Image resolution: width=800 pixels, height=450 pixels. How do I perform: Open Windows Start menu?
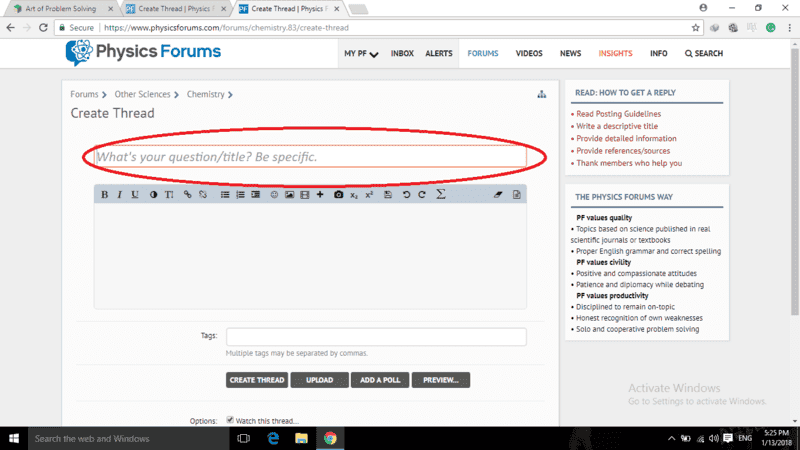click(14, 438)
